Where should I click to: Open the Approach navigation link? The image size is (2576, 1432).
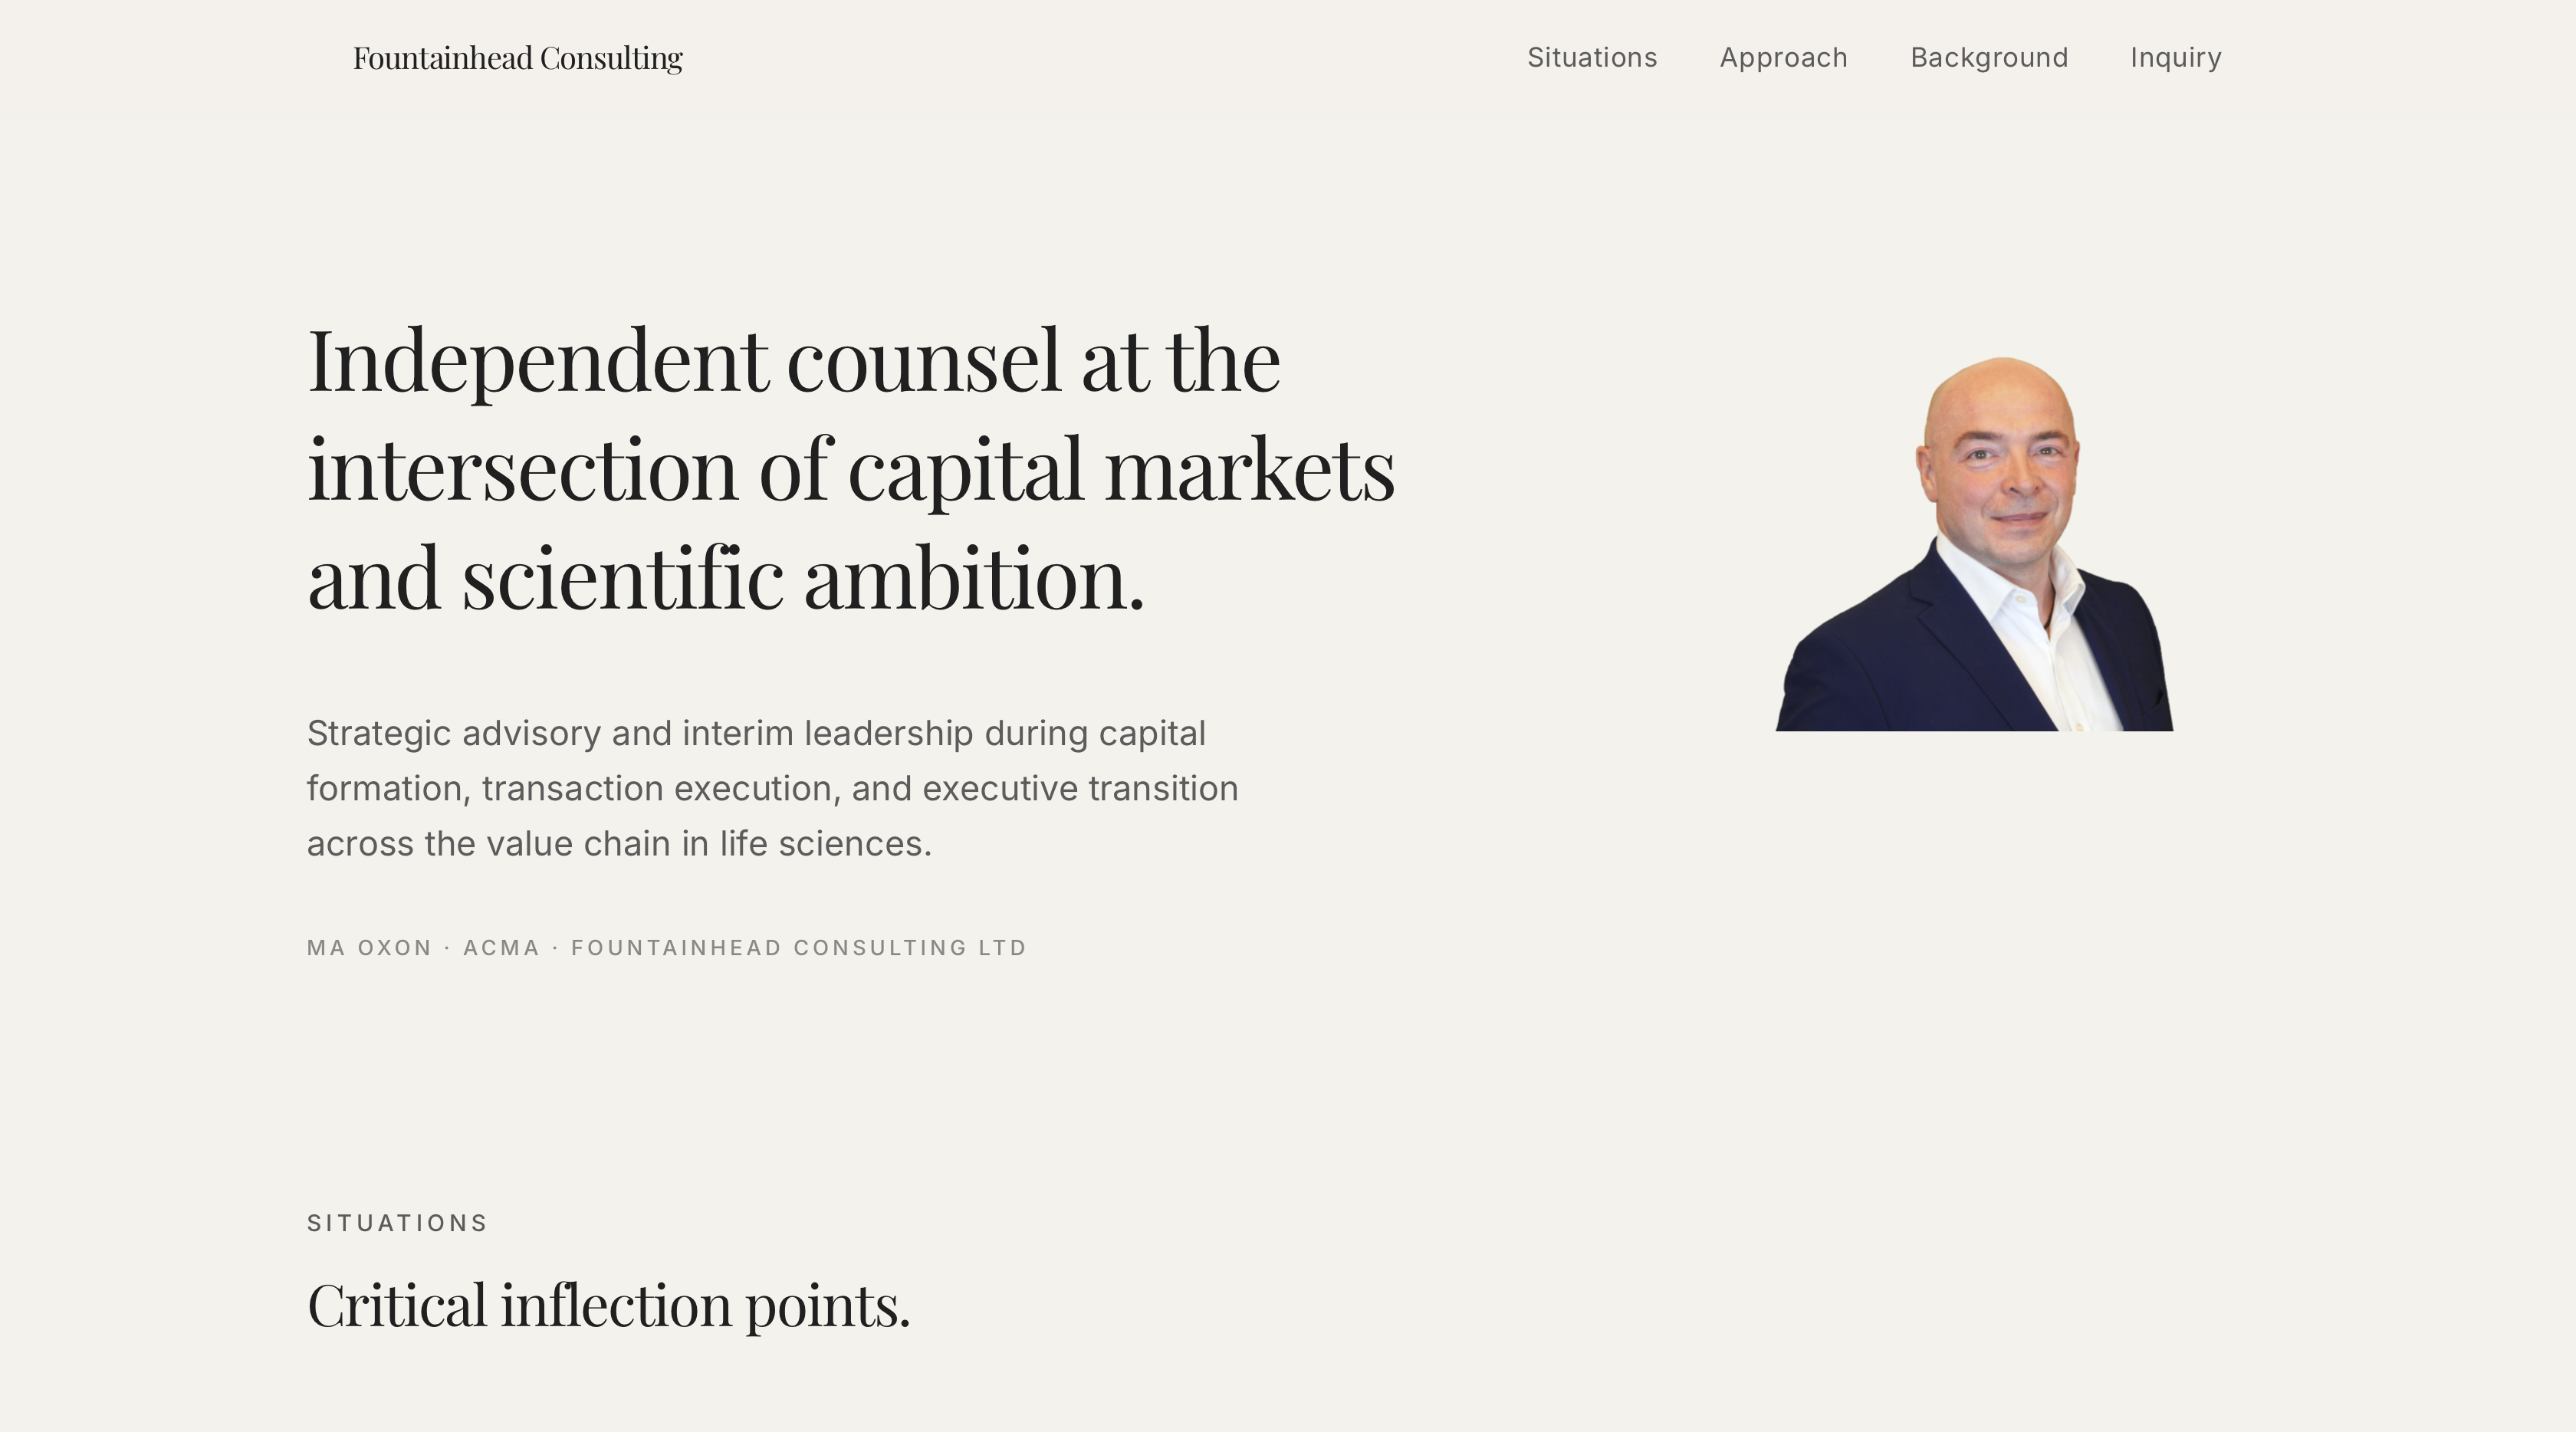click(x=1784, y=57)
